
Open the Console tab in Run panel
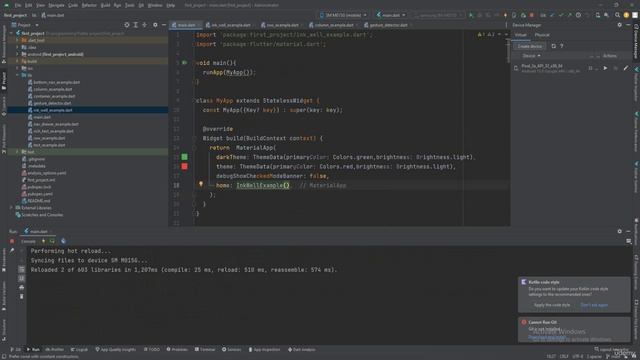pyautogui.click(x=28, y=241)
